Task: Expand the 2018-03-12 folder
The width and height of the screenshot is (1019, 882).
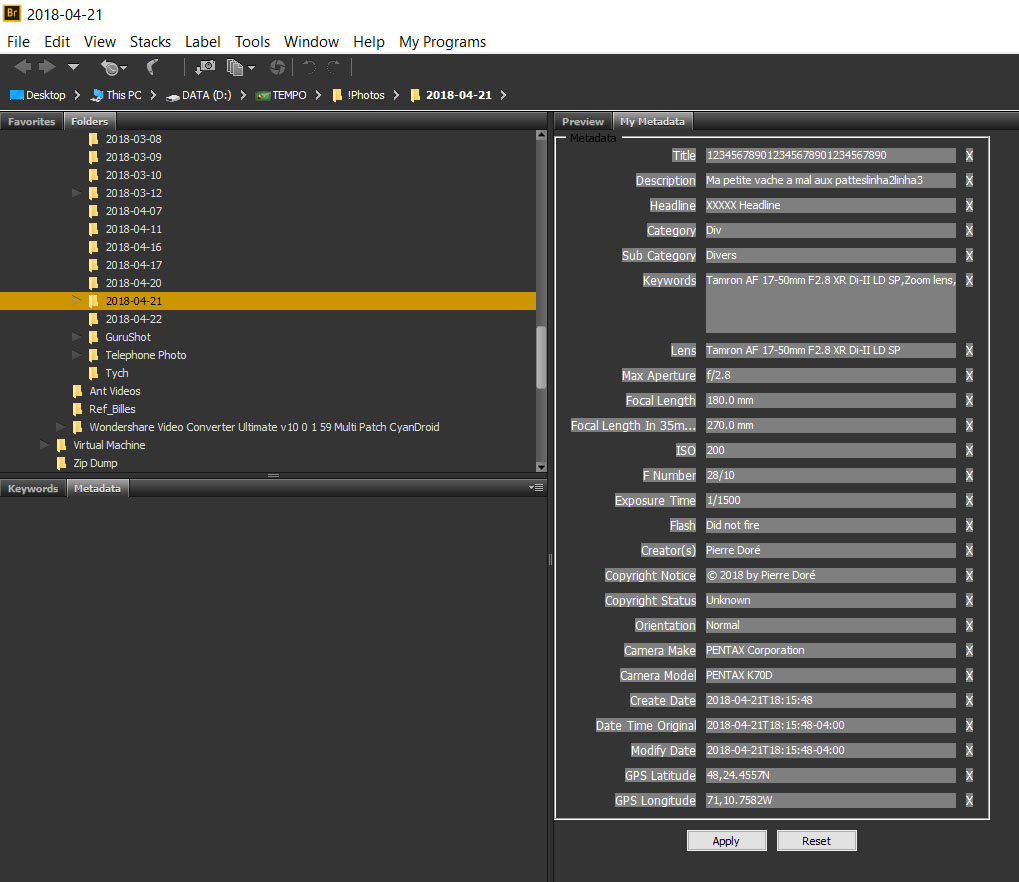Action: 76,193
